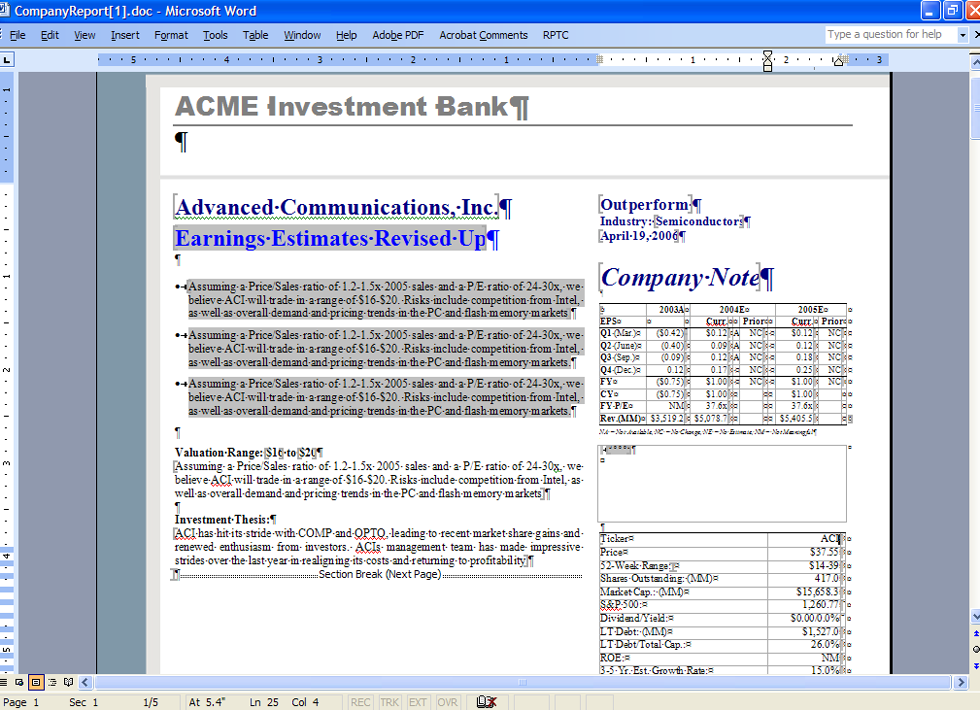Click the tab stop type selector
This screenshot has height=710, width=980.
7,60
